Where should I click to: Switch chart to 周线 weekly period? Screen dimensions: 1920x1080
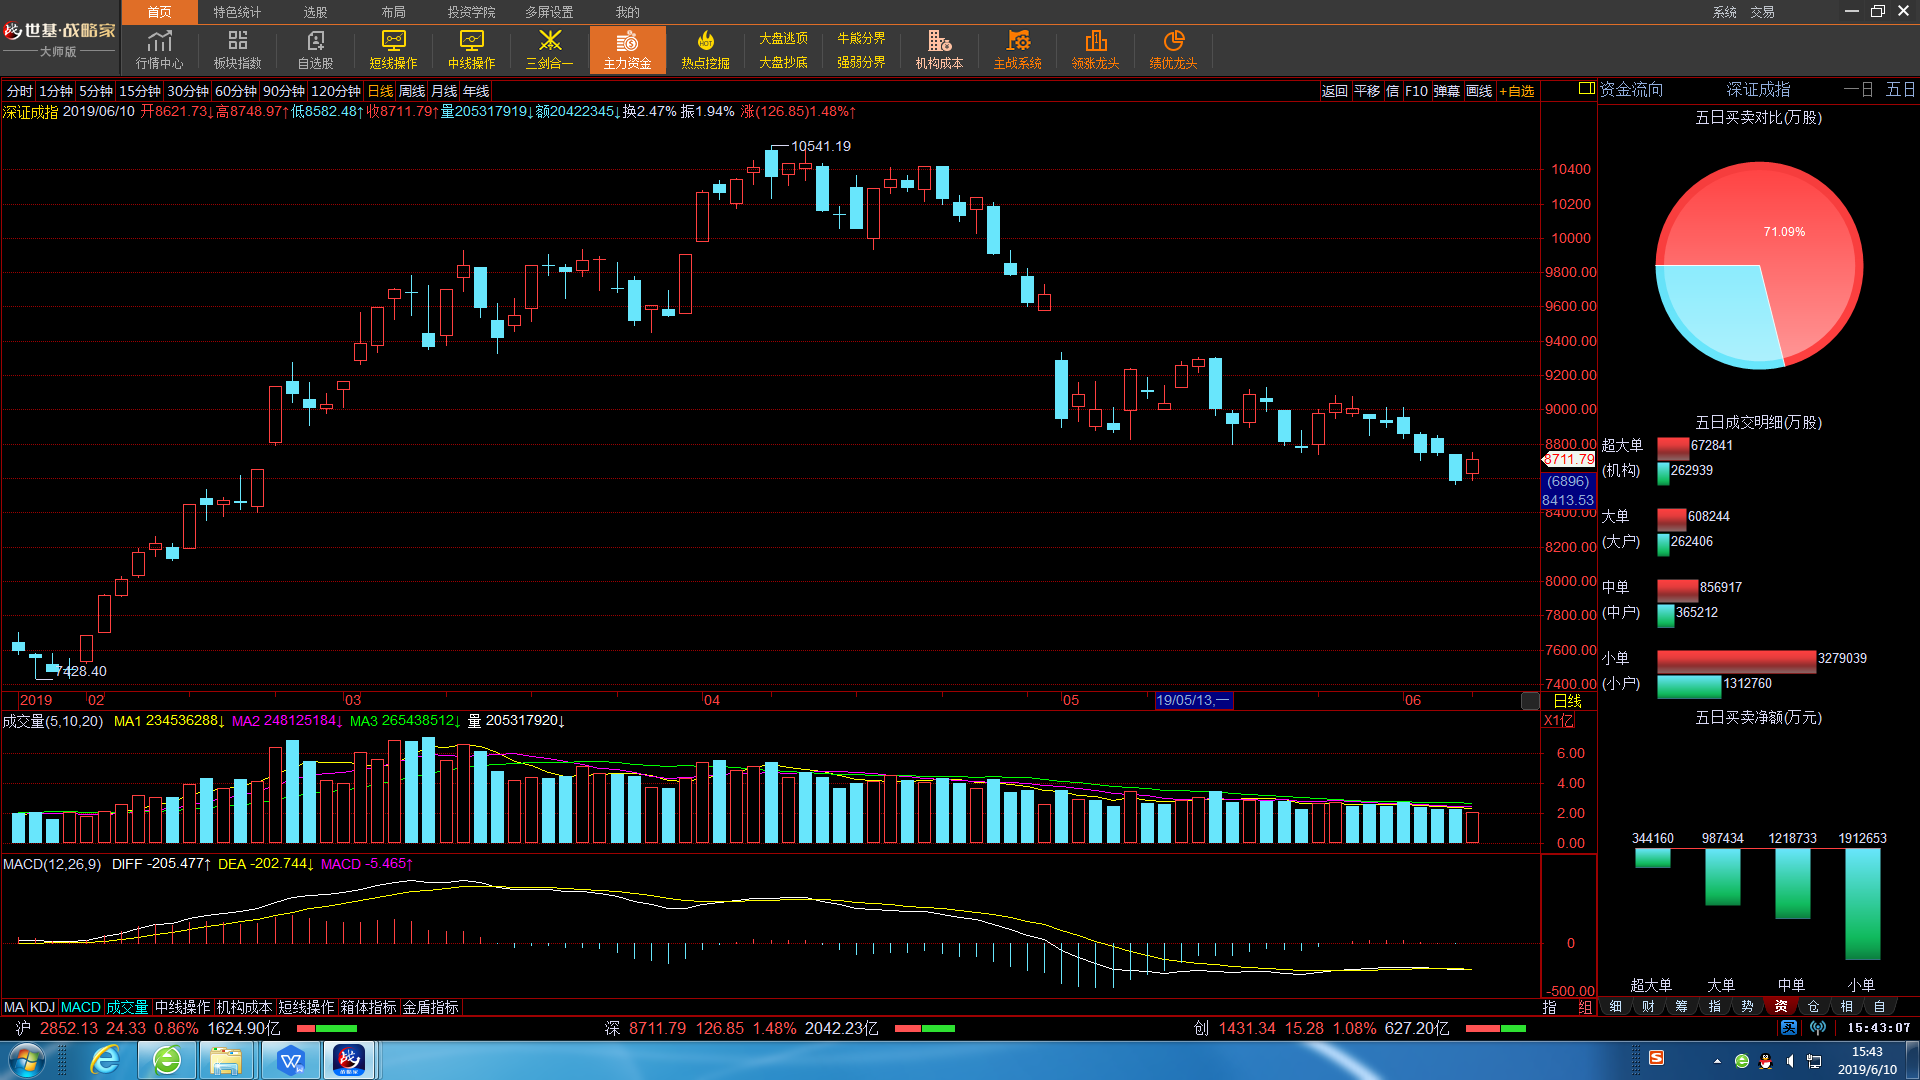tap(412, 91)
